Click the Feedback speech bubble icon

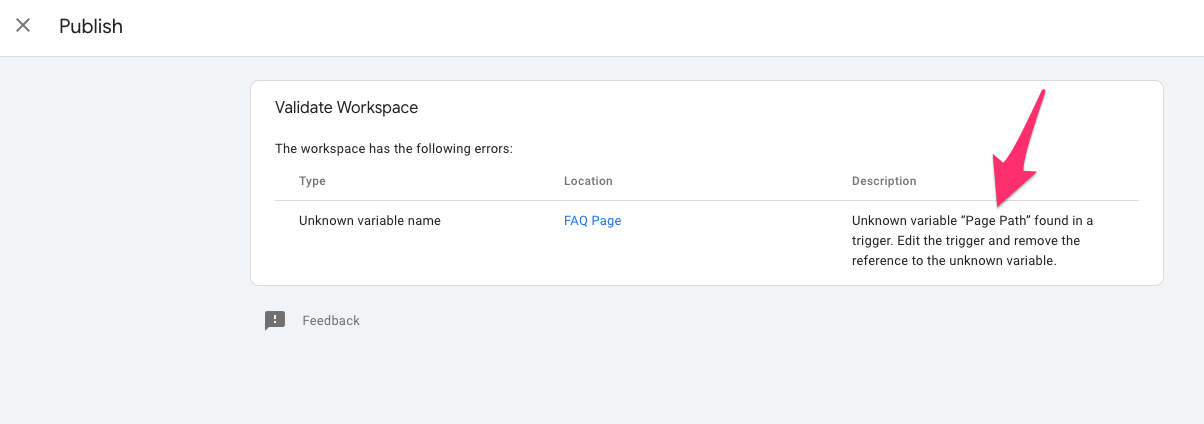(275, 320)
